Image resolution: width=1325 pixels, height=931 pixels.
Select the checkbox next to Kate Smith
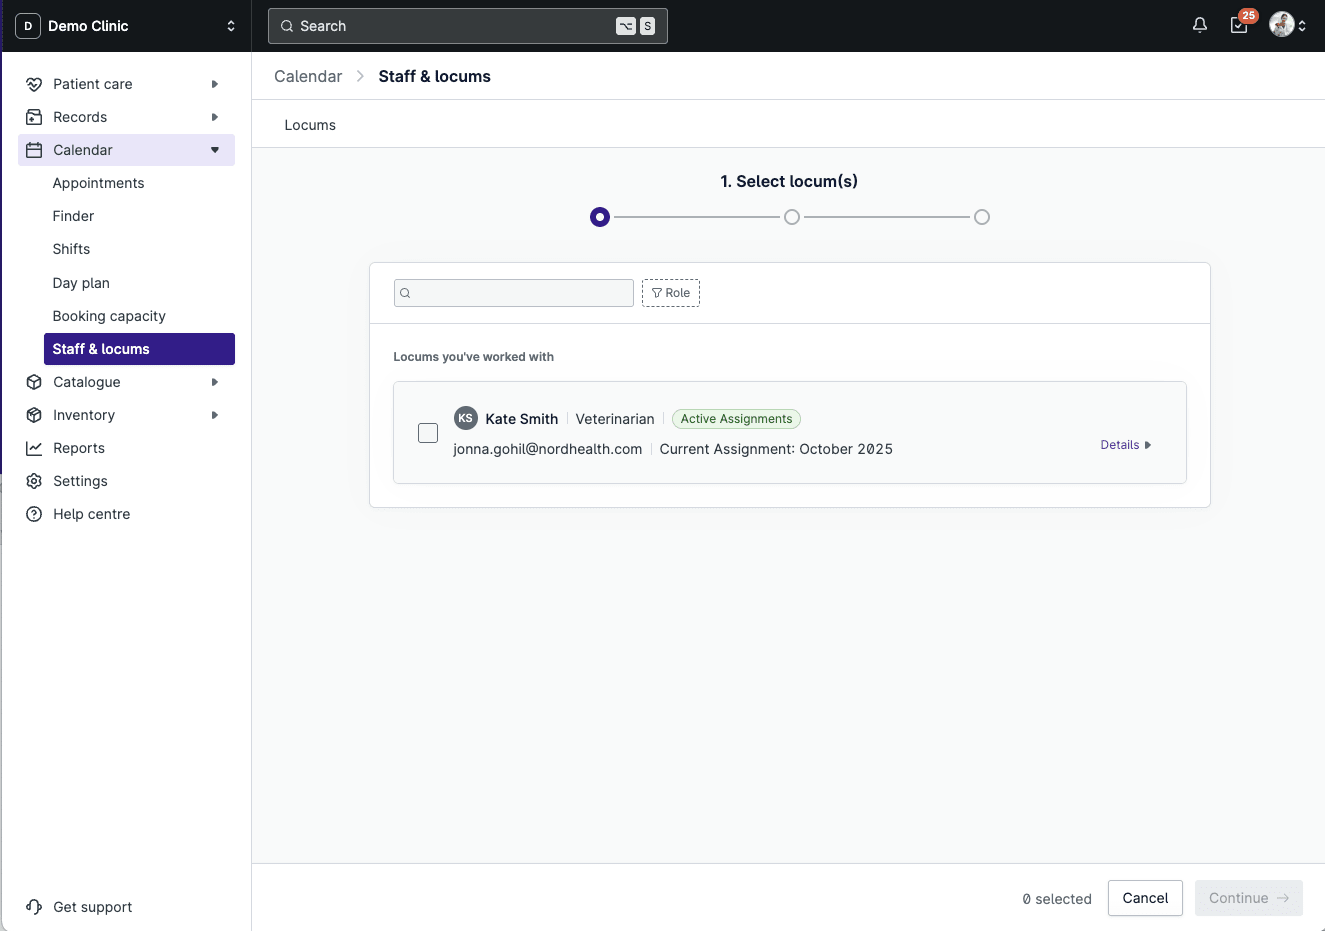point(428,432)
